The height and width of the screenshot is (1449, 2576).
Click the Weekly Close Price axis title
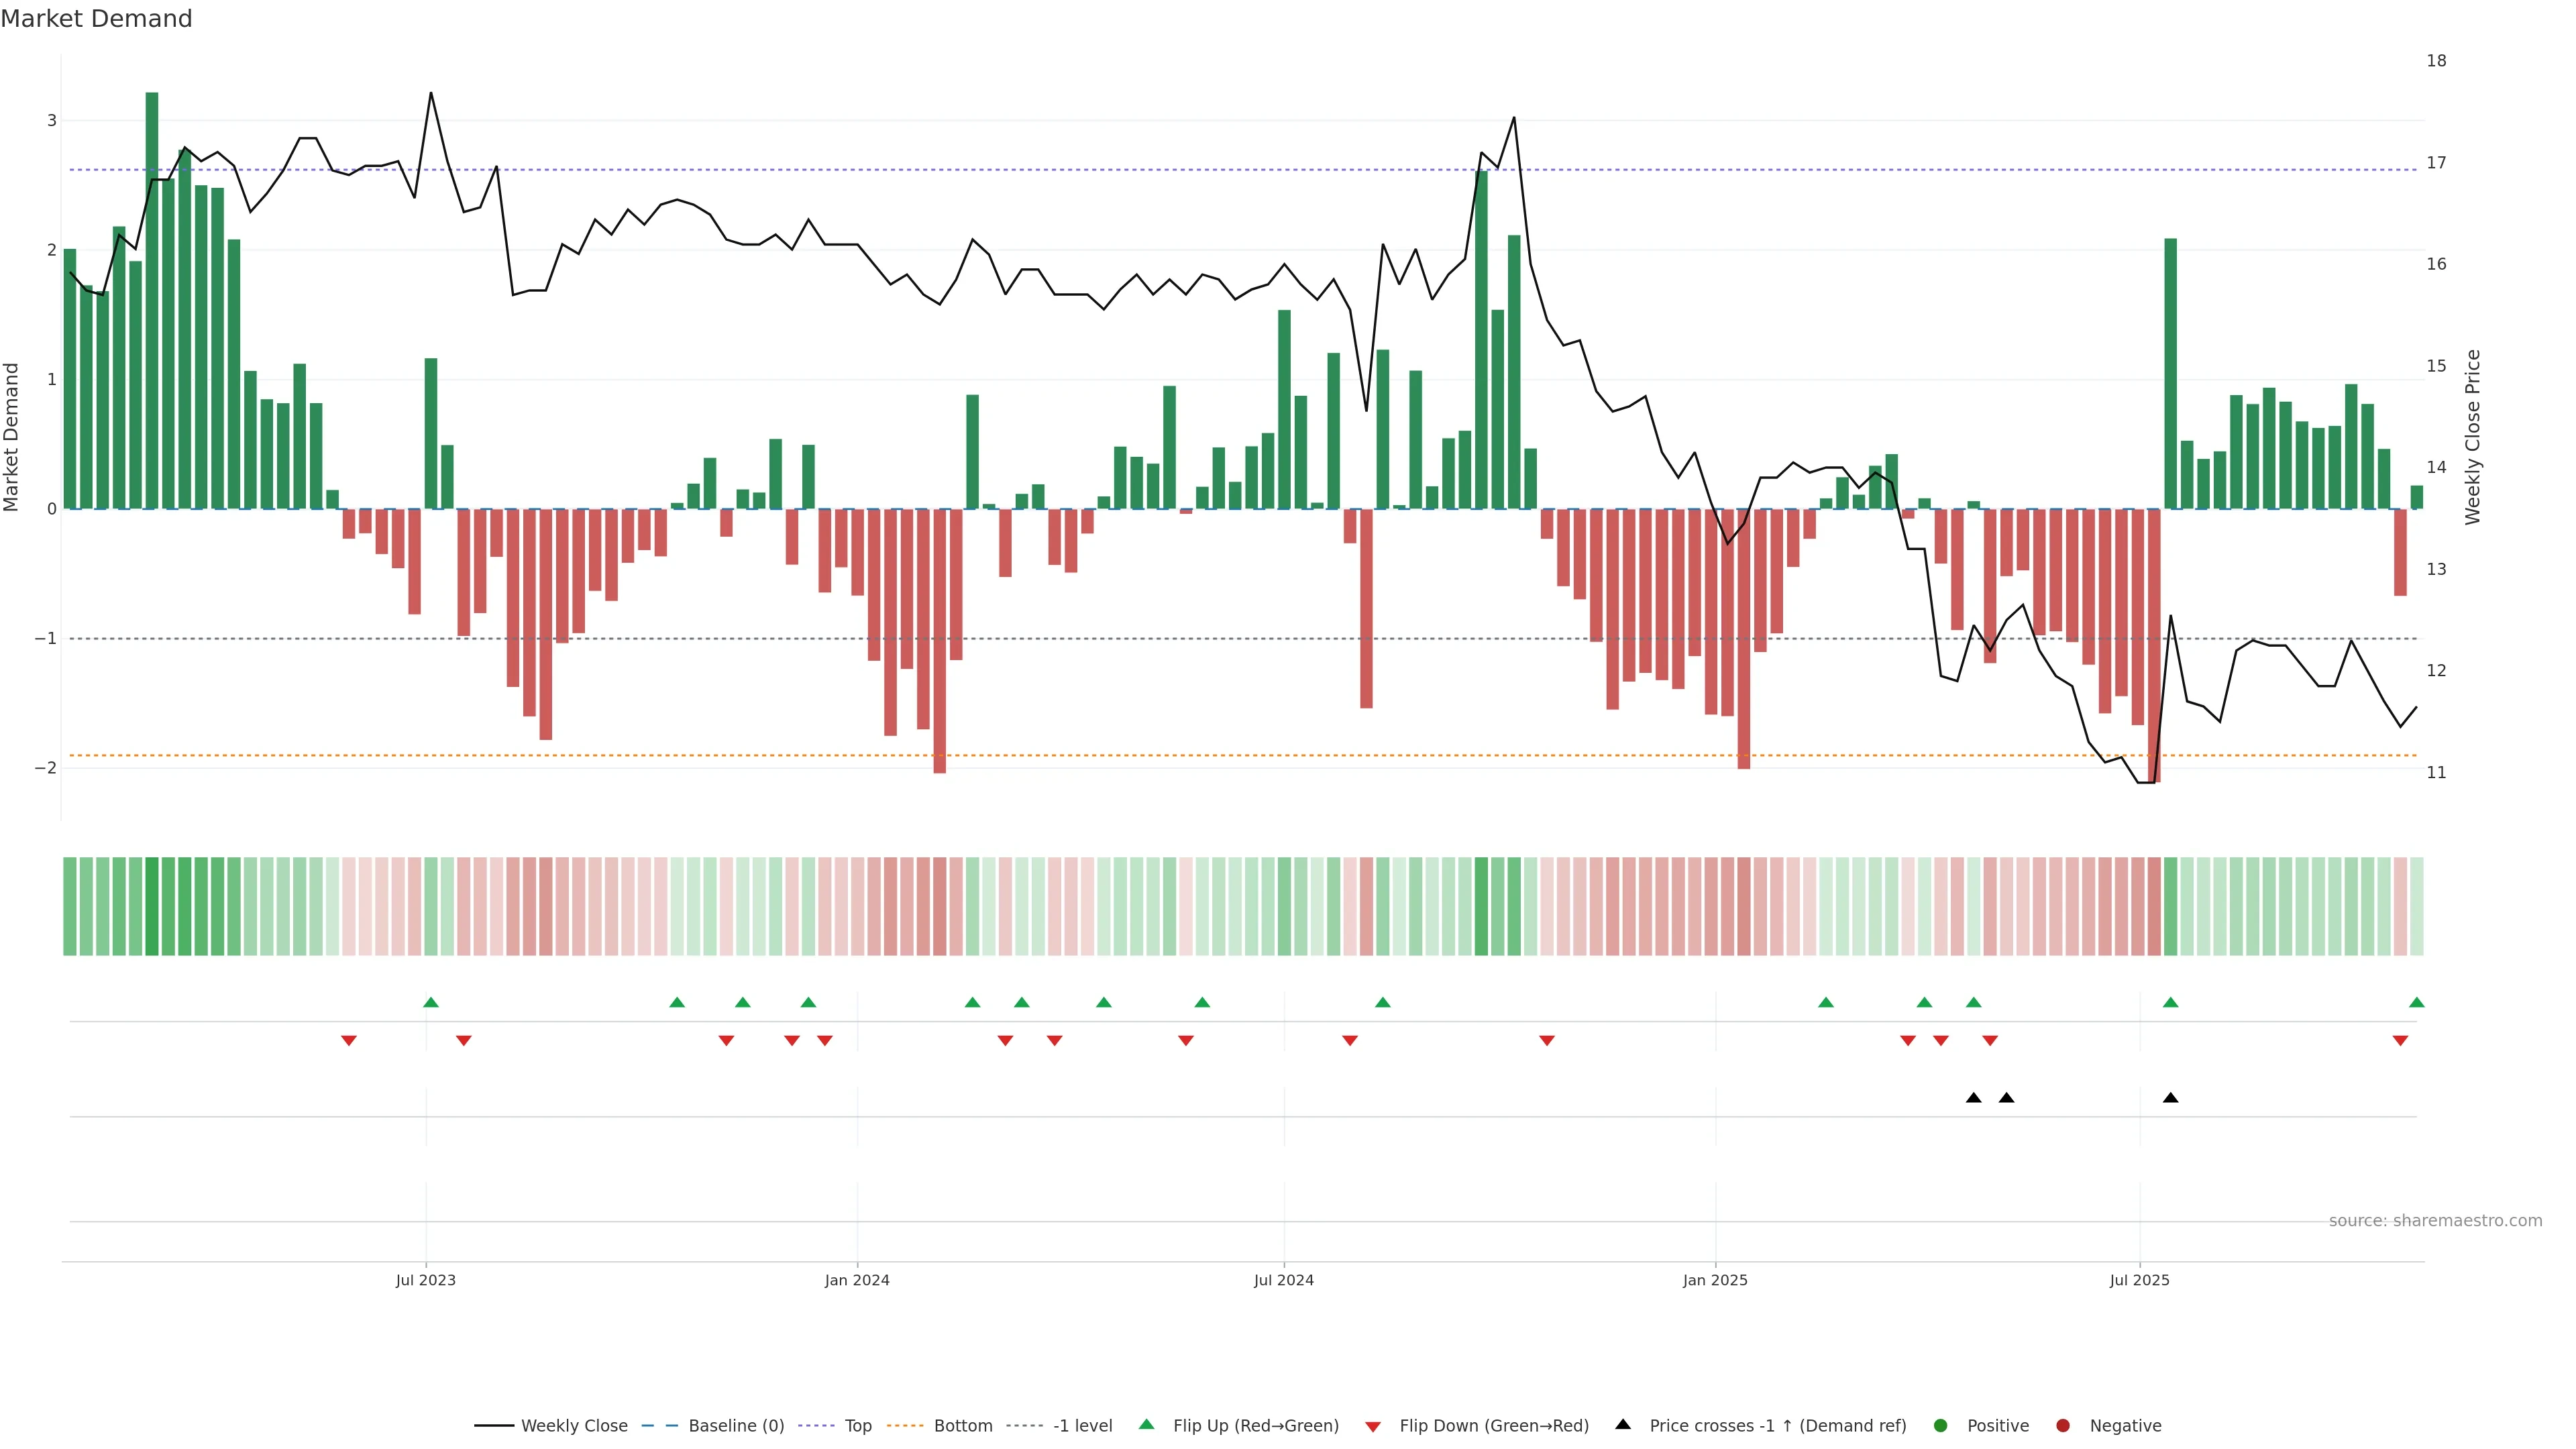tap(2473, 437)
